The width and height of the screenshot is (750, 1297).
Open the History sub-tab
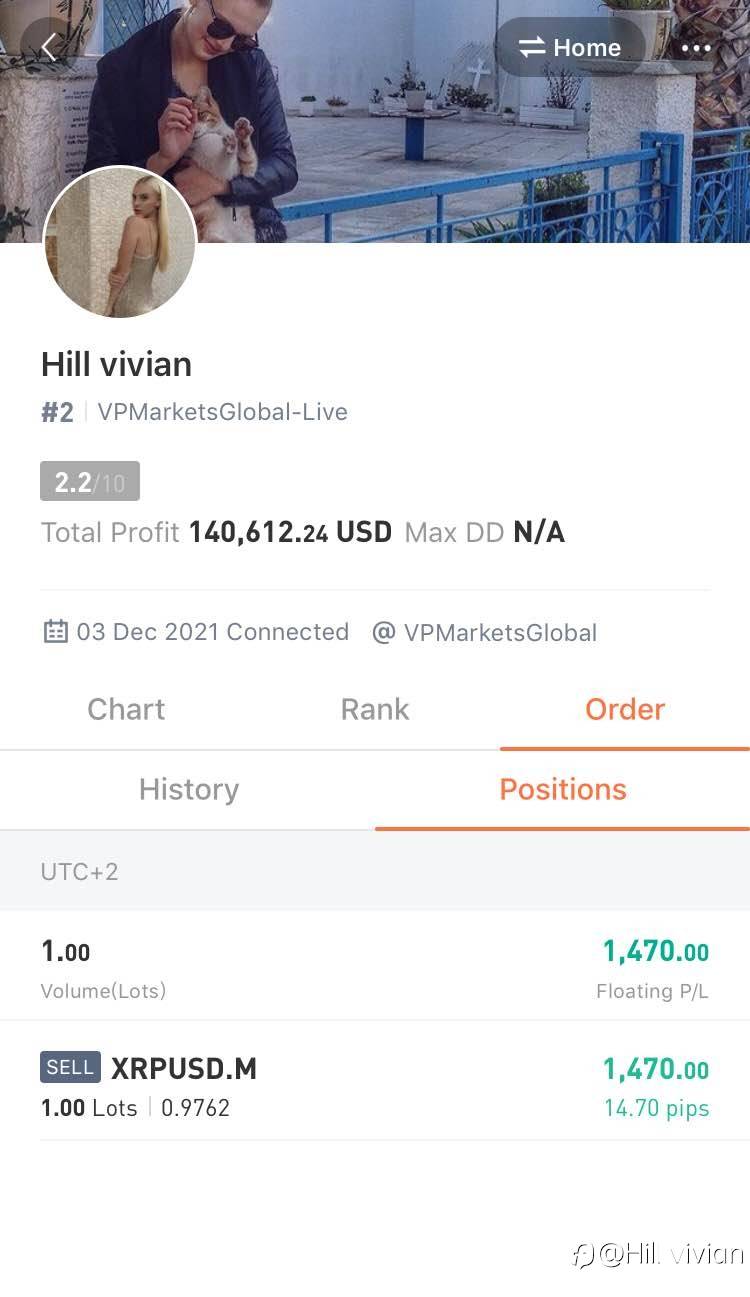tap(188, 789)
